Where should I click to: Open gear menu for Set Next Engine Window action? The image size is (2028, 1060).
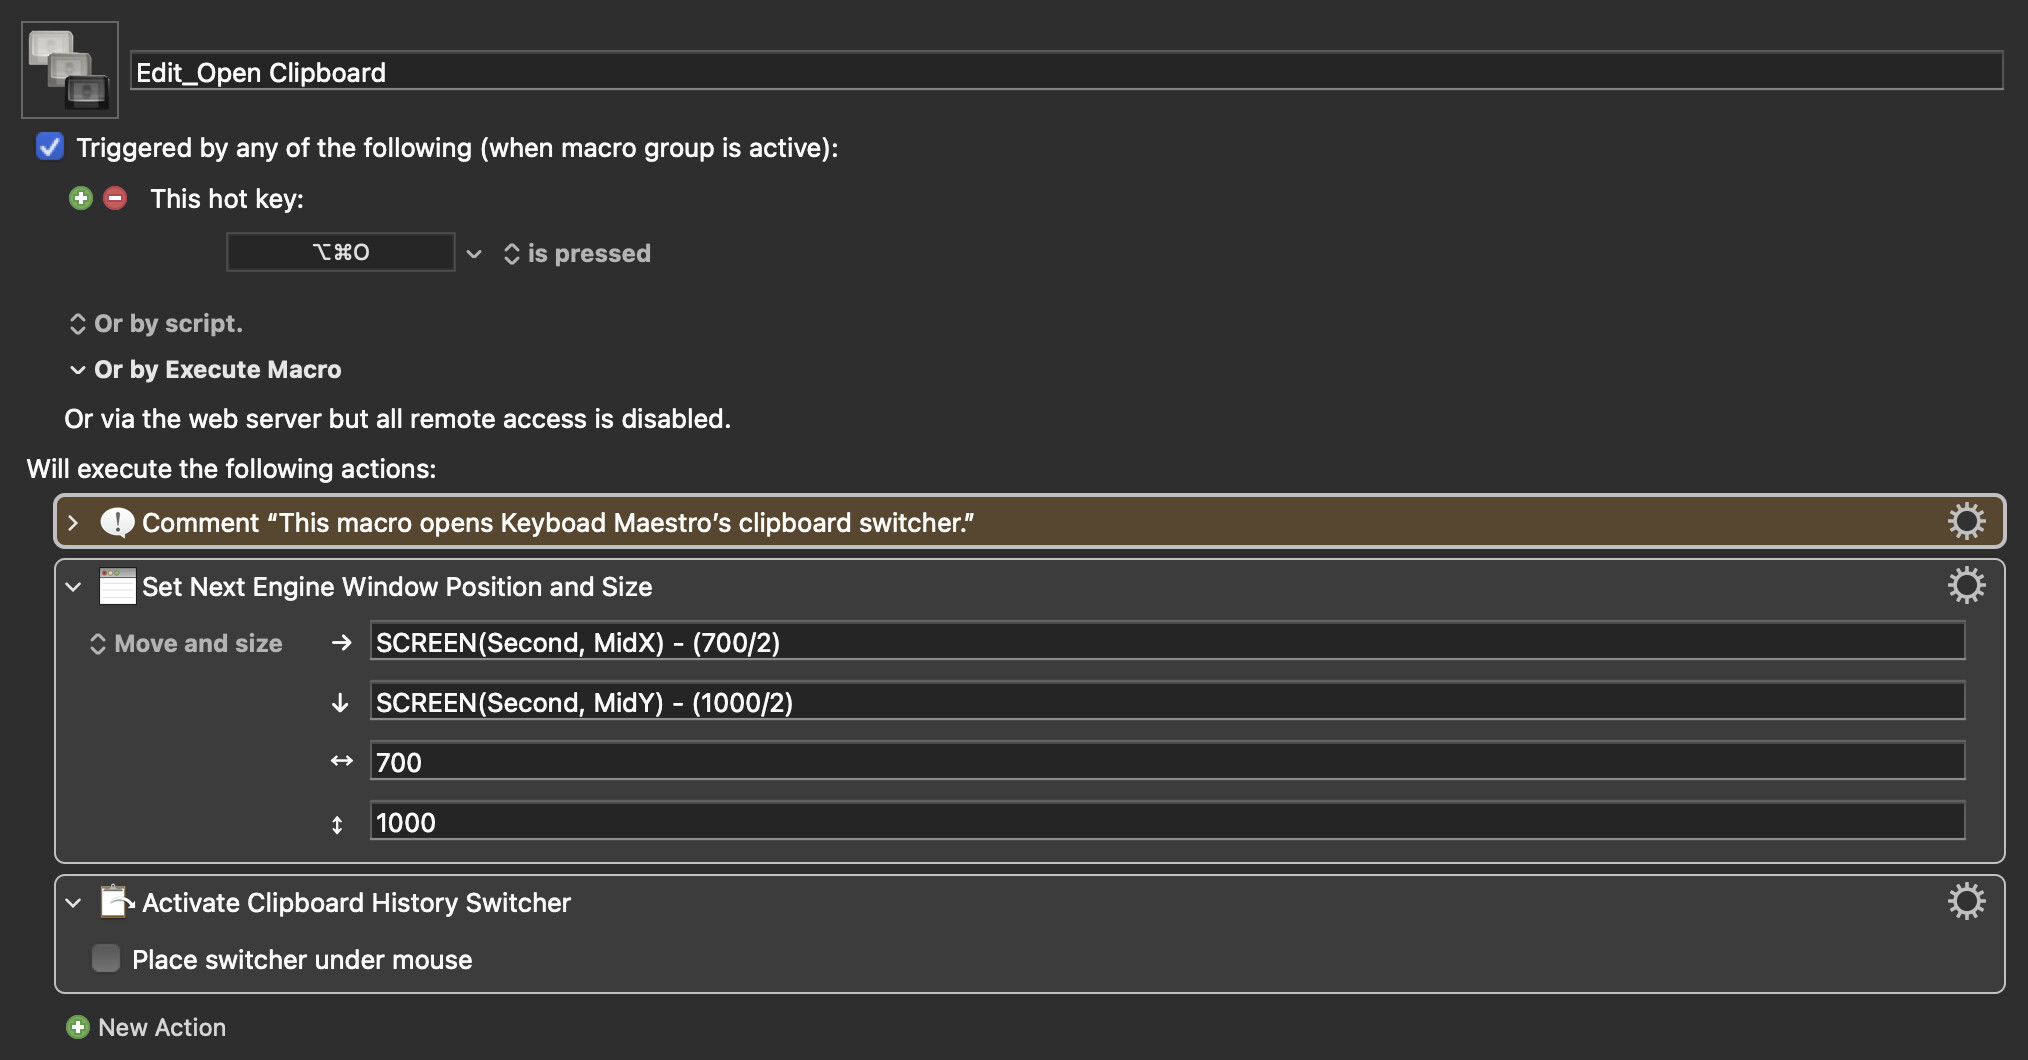coord(1965,585)
